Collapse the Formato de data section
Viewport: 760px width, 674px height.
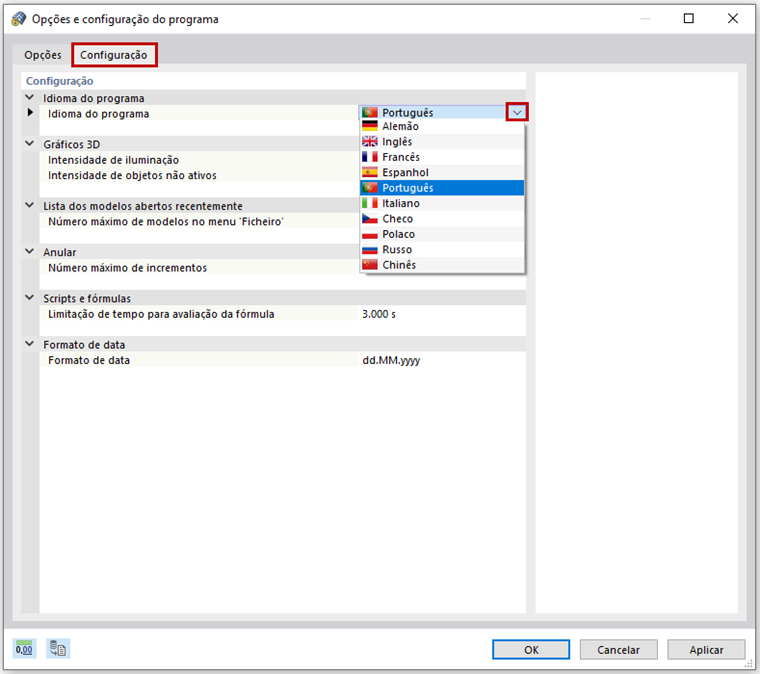(x=30, y=344)
